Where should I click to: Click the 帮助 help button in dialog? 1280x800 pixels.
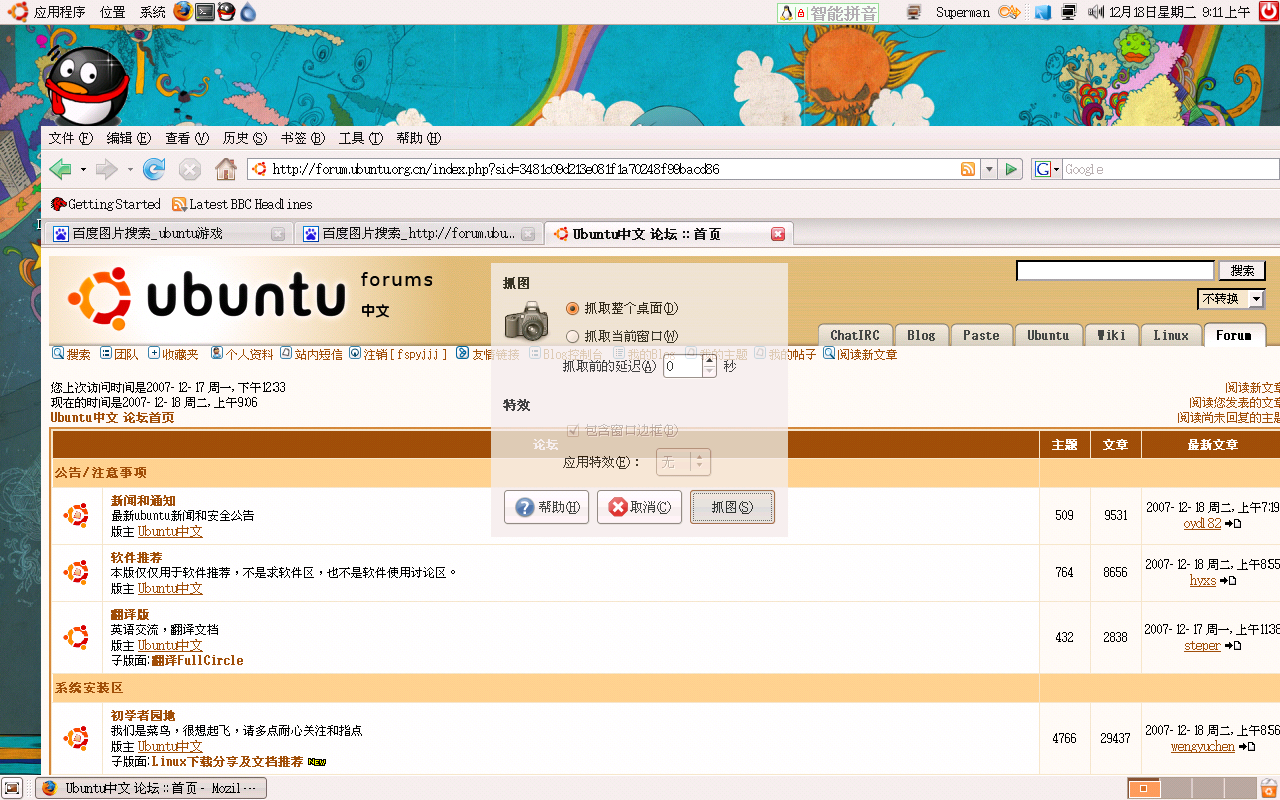click(546, 507)
